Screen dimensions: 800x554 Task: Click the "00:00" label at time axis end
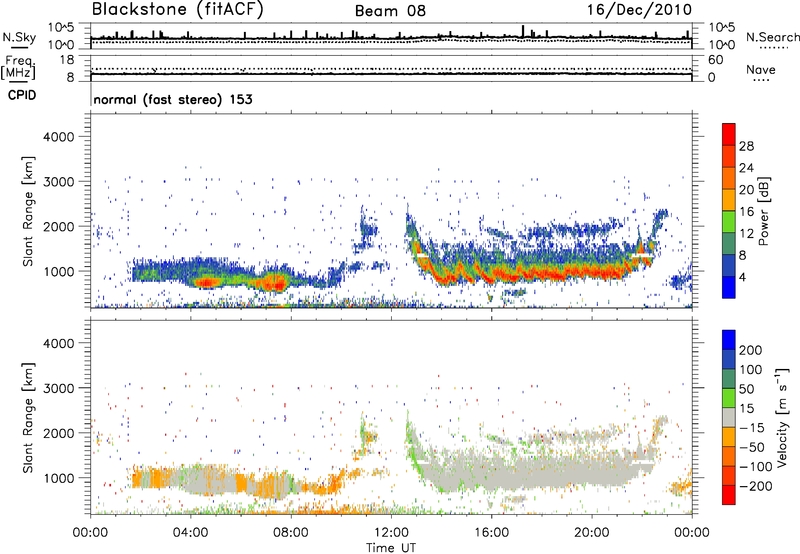coord(692,533)
